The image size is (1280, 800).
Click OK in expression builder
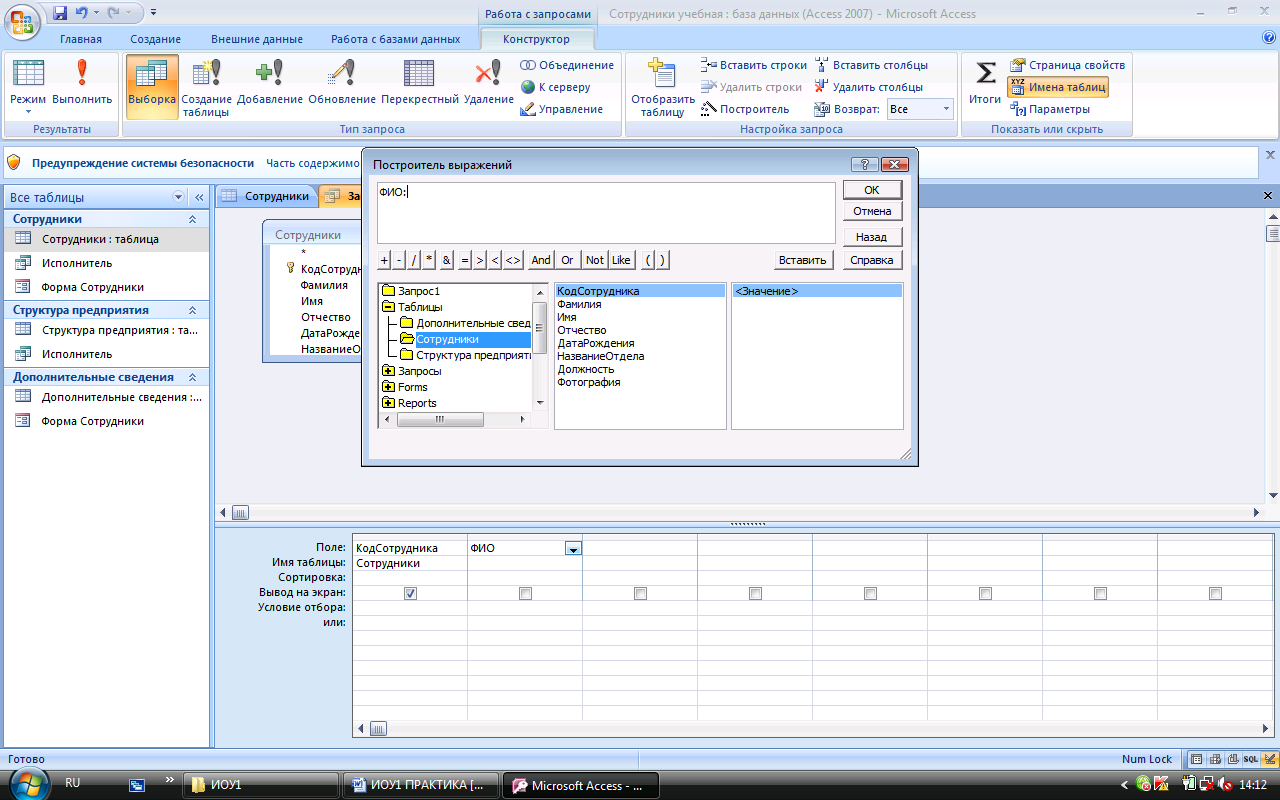click(872, 189)
